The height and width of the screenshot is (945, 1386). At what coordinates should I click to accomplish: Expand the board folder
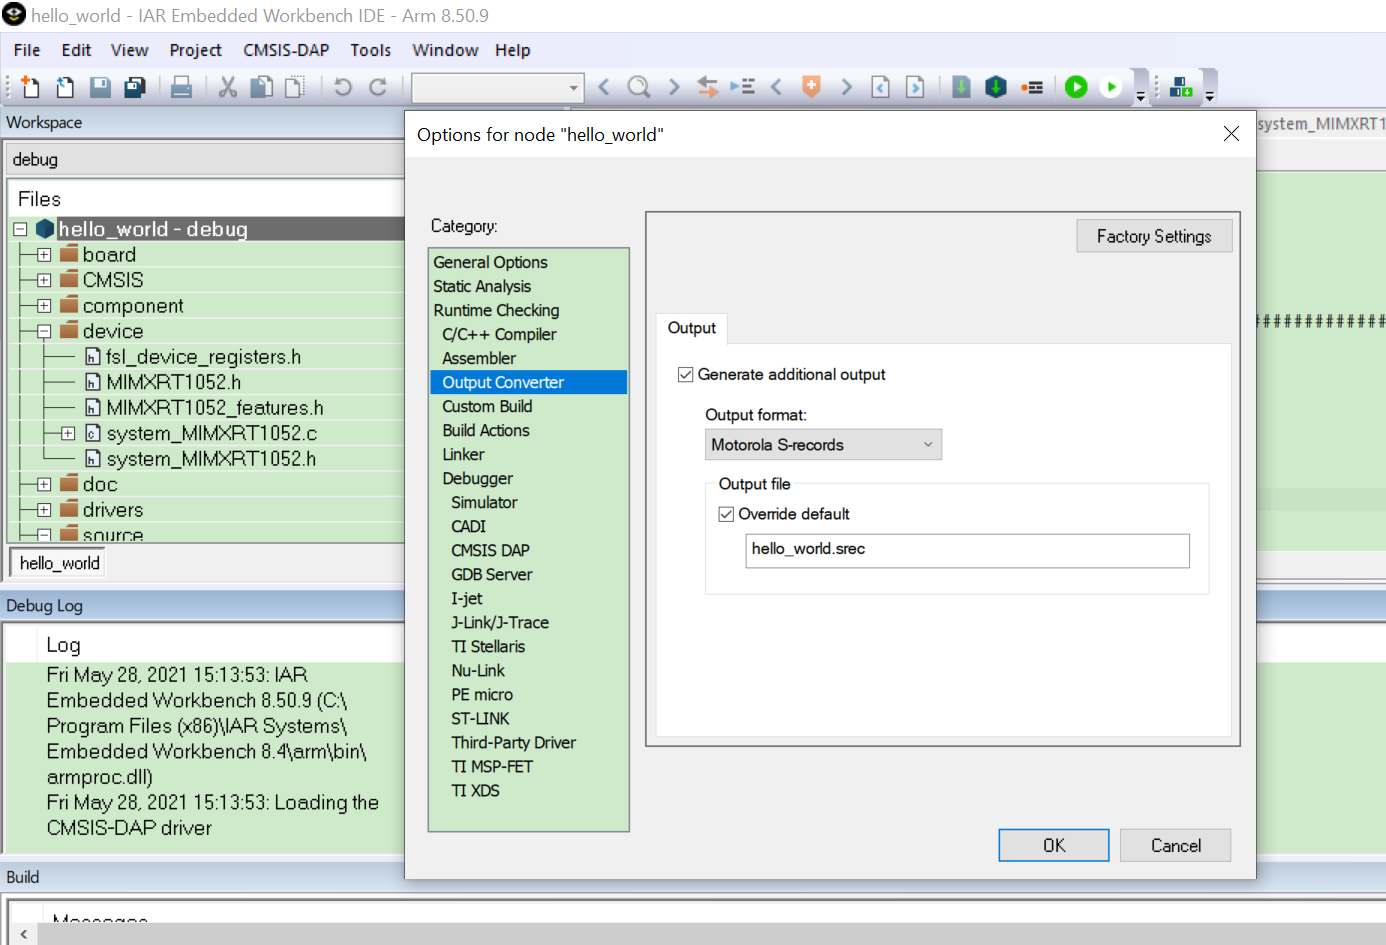point(44,255)
